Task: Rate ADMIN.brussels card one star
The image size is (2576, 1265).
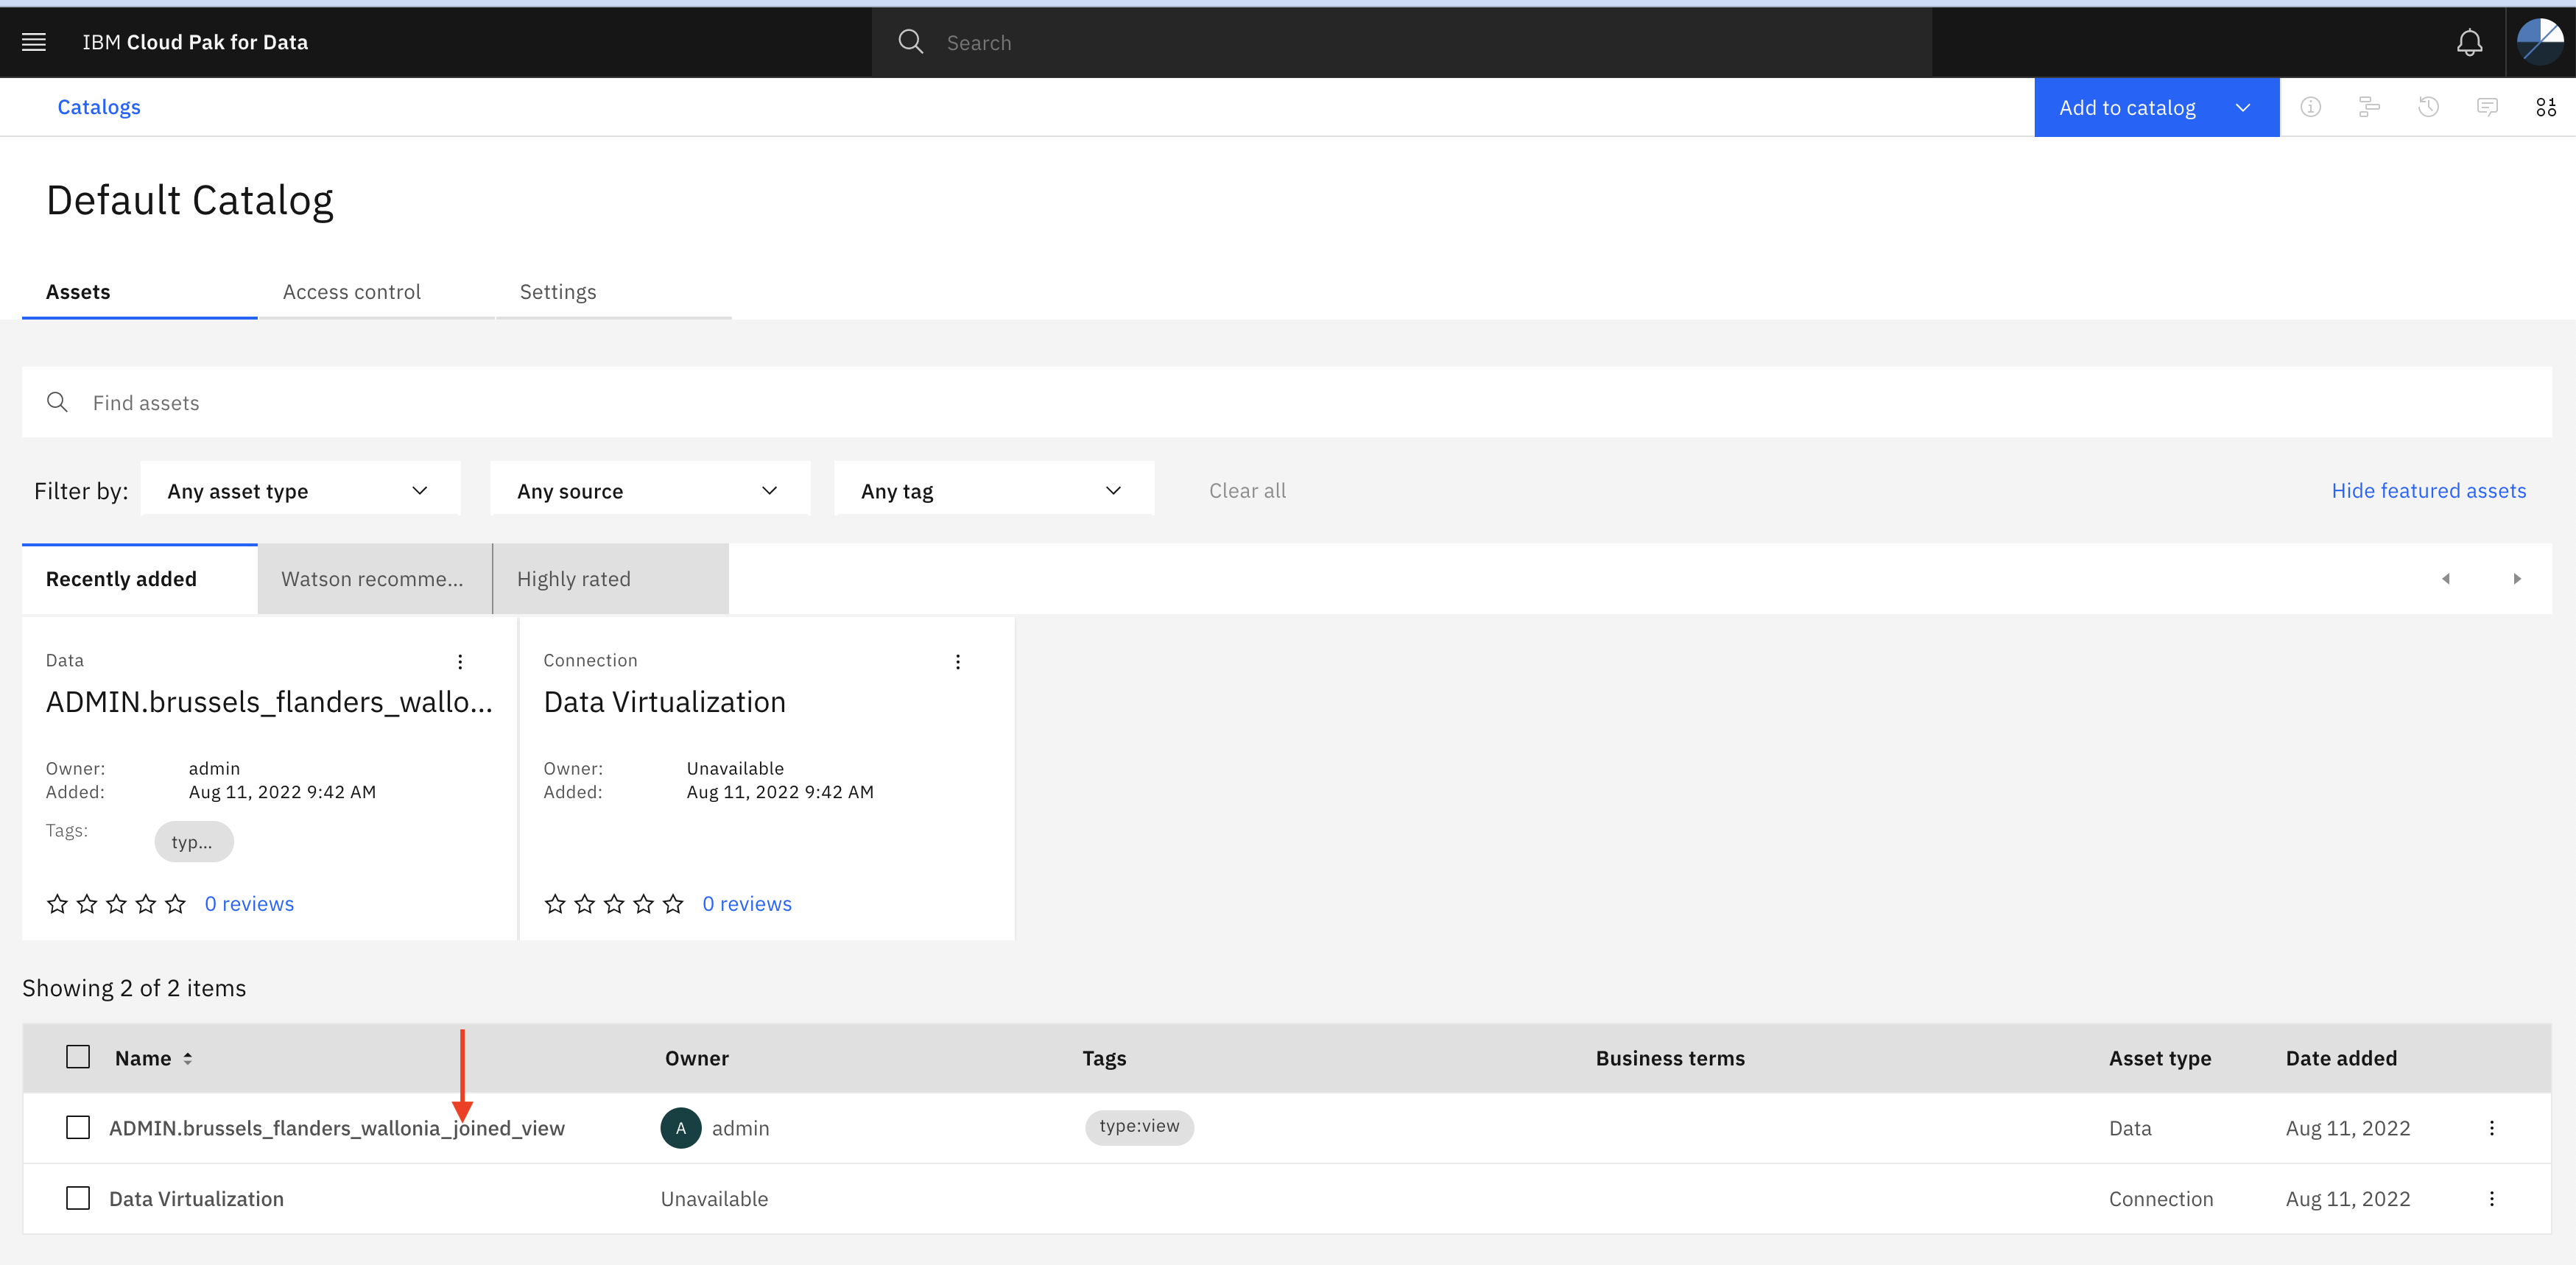Action: point(57,904)
